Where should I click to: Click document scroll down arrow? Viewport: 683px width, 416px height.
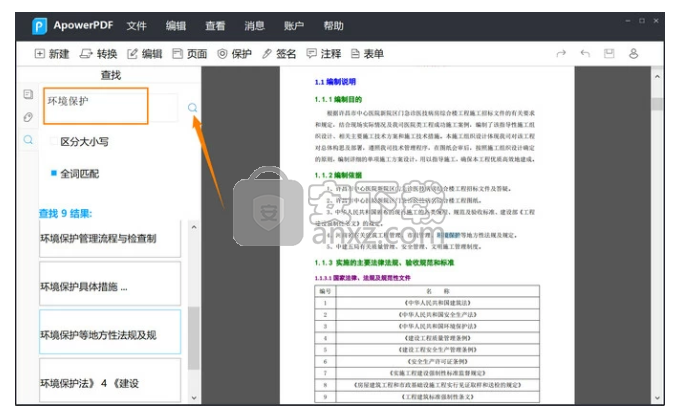point(657,397)
